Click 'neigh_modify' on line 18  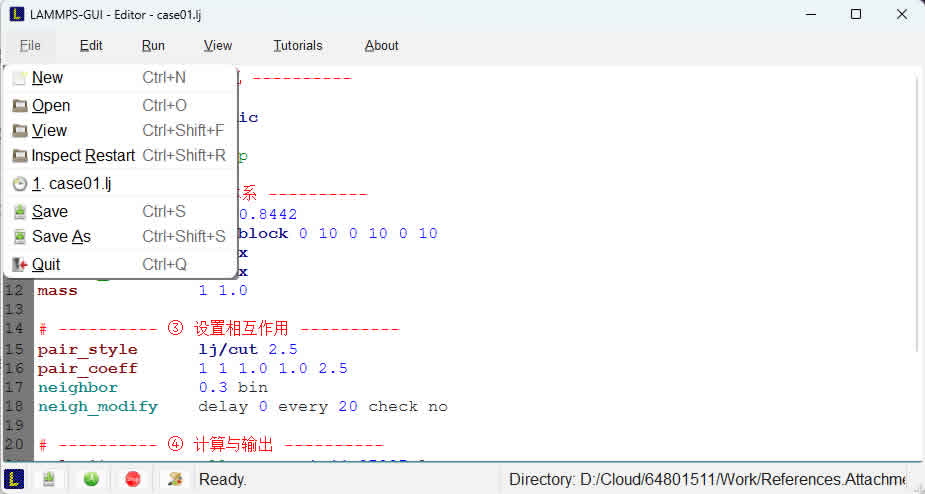98,407
